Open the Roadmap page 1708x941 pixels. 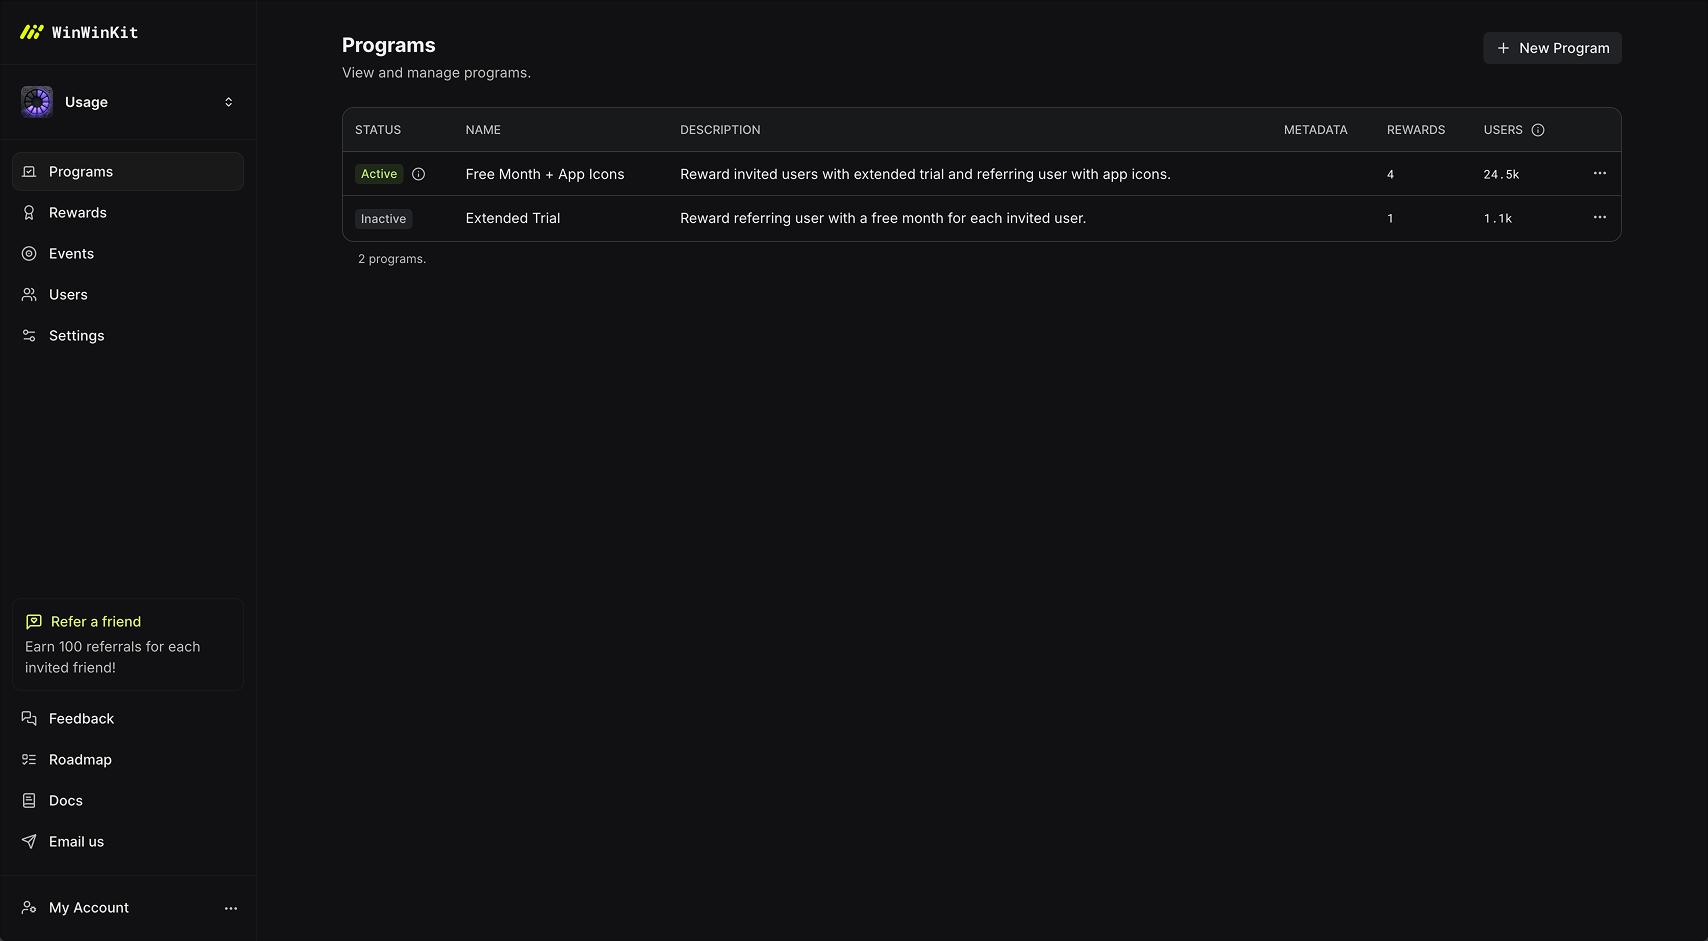coord(80,760)
